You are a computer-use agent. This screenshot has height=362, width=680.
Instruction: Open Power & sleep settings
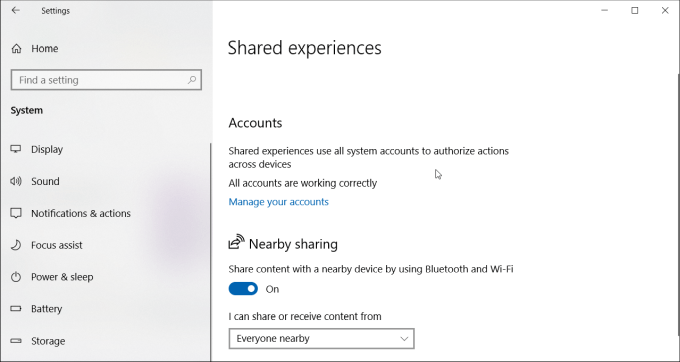[x=62, y=277]
